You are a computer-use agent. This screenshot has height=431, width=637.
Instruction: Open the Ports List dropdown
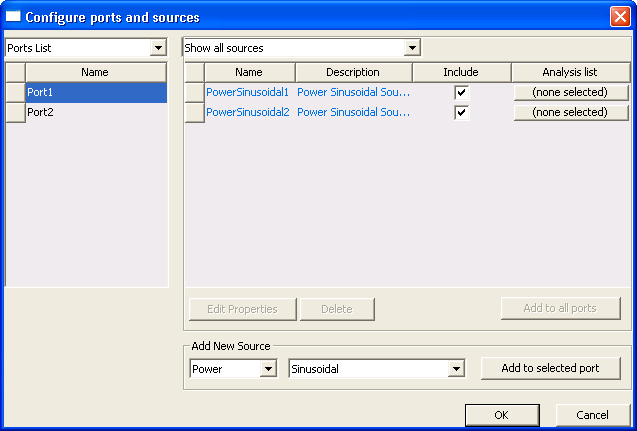tap(157, 48)
